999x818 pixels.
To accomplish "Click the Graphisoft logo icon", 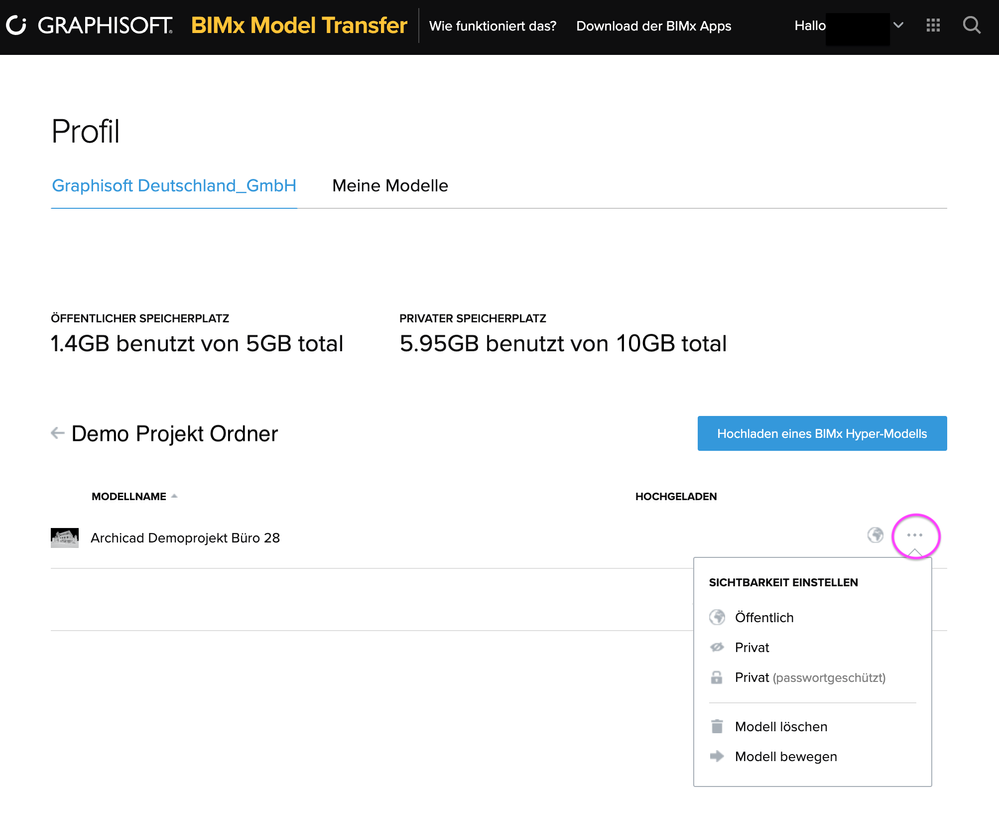I will [16, 25].
